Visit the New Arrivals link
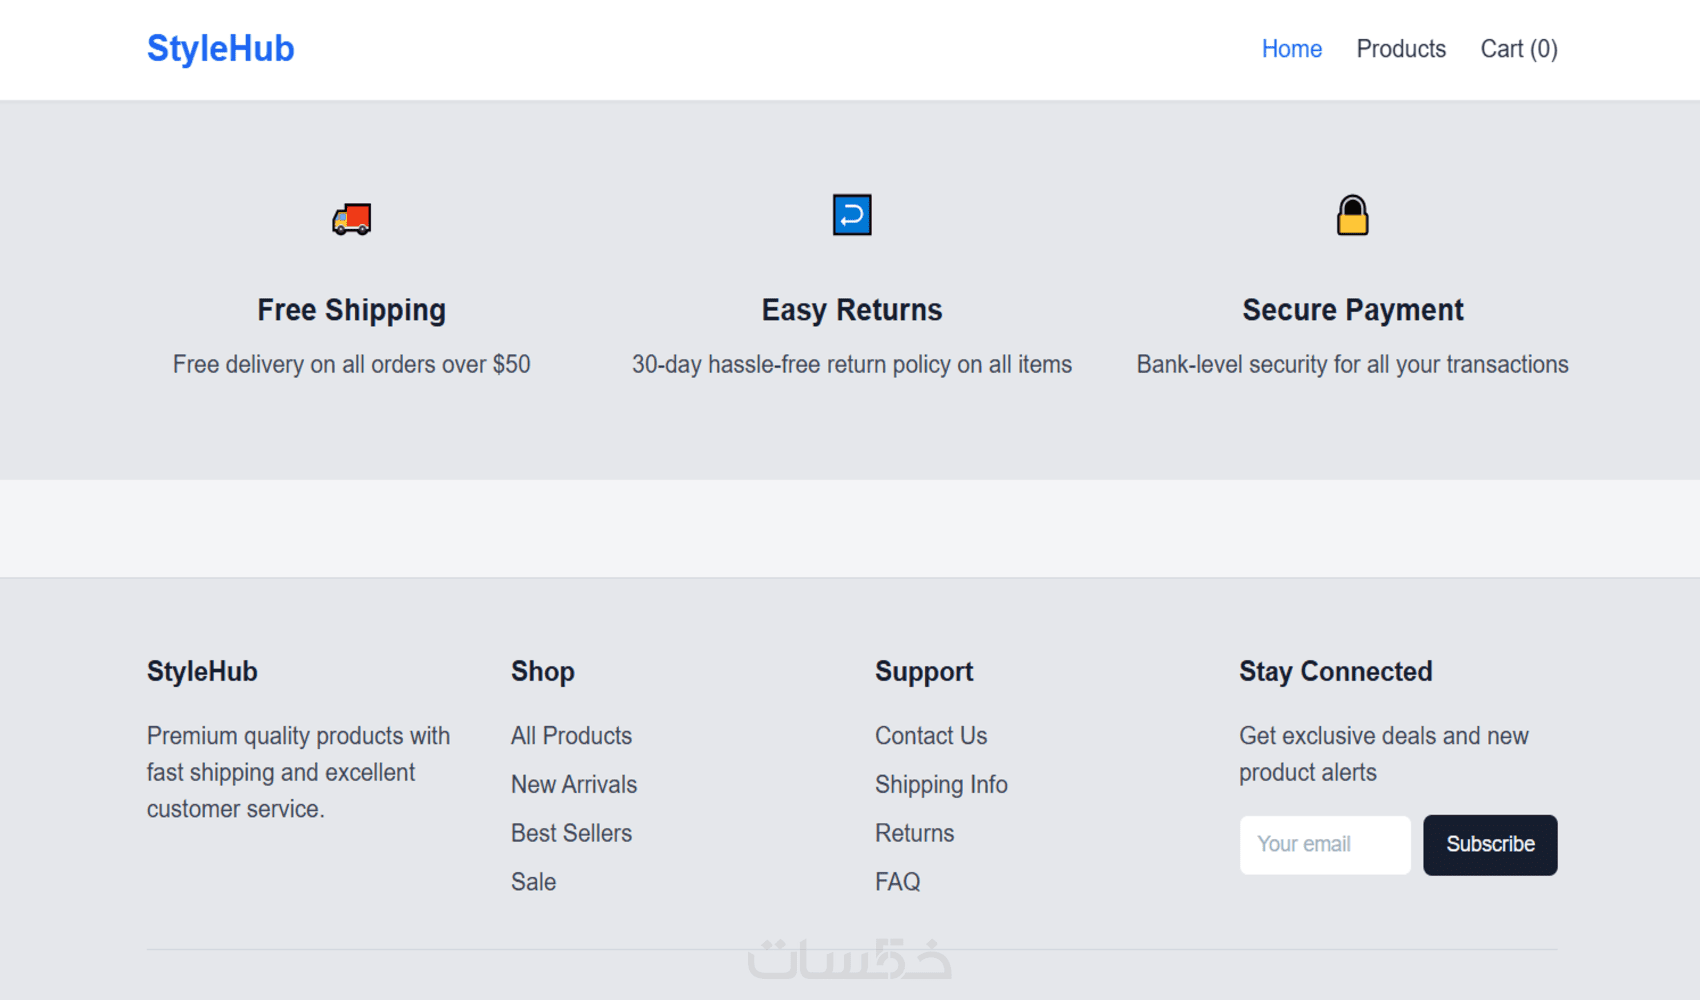1700x1000 pixels. [x=574, y=785]
